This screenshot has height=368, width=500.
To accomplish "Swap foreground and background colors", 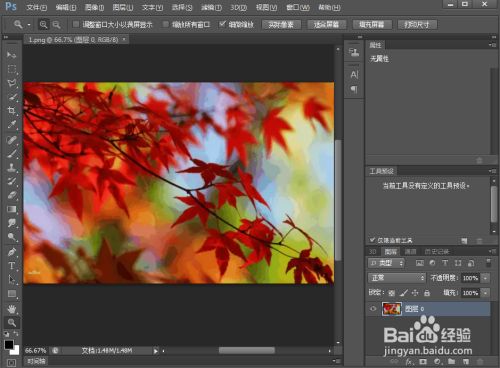I will pyautogui.click(x=16, y=333).
